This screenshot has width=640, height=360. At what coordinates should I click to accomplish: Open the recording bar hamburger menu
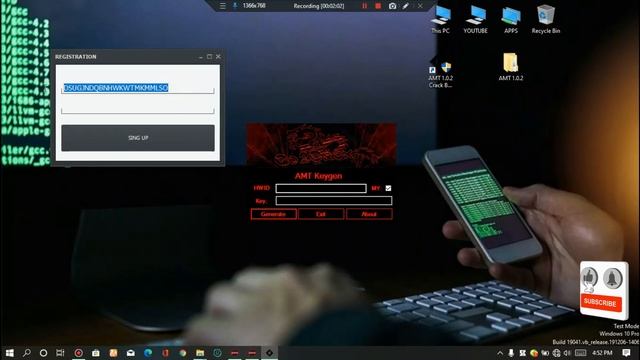click(222, 6)
